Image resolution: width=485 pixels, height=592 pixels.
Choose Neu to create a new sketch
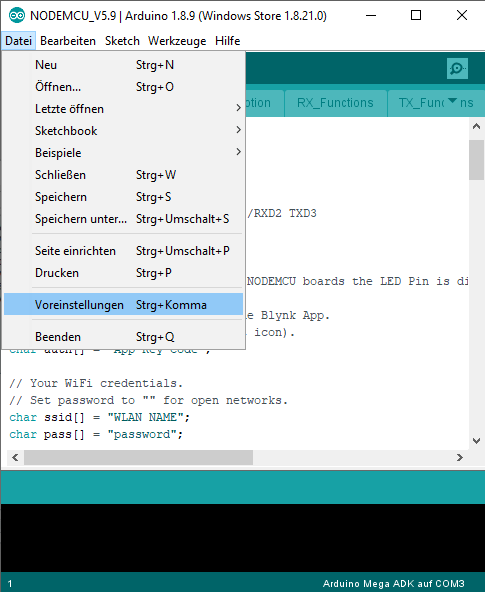123,65
